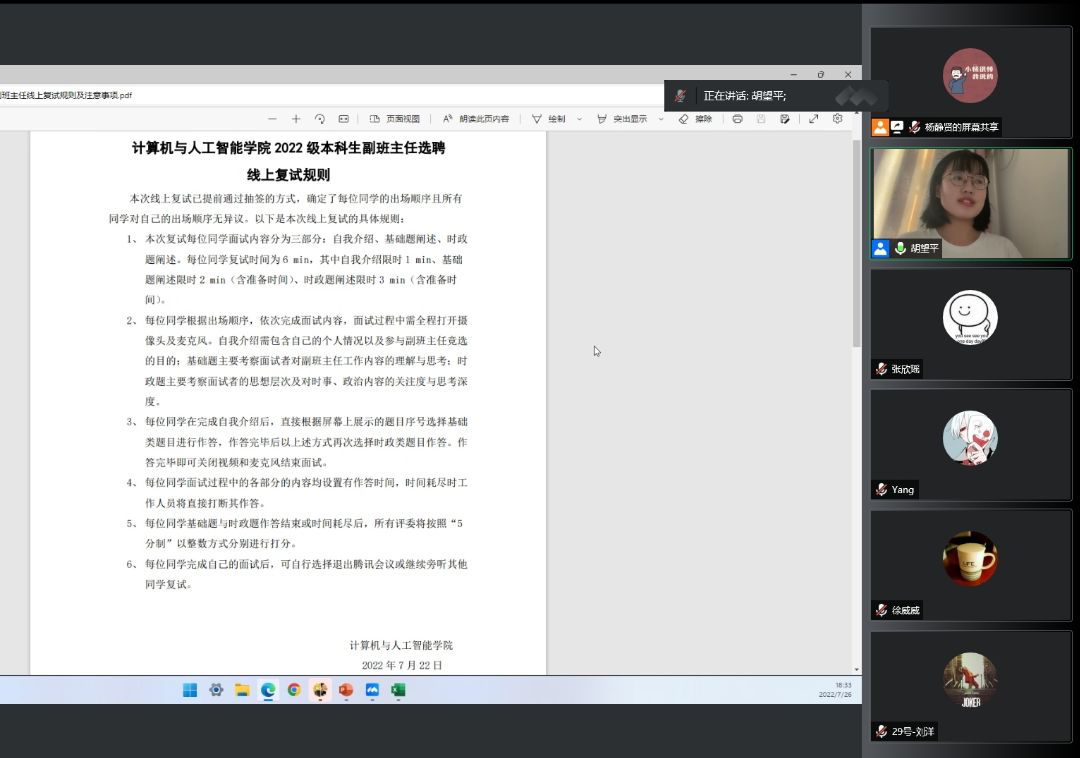Zoom out of the PDF document

tap(272, 119)
